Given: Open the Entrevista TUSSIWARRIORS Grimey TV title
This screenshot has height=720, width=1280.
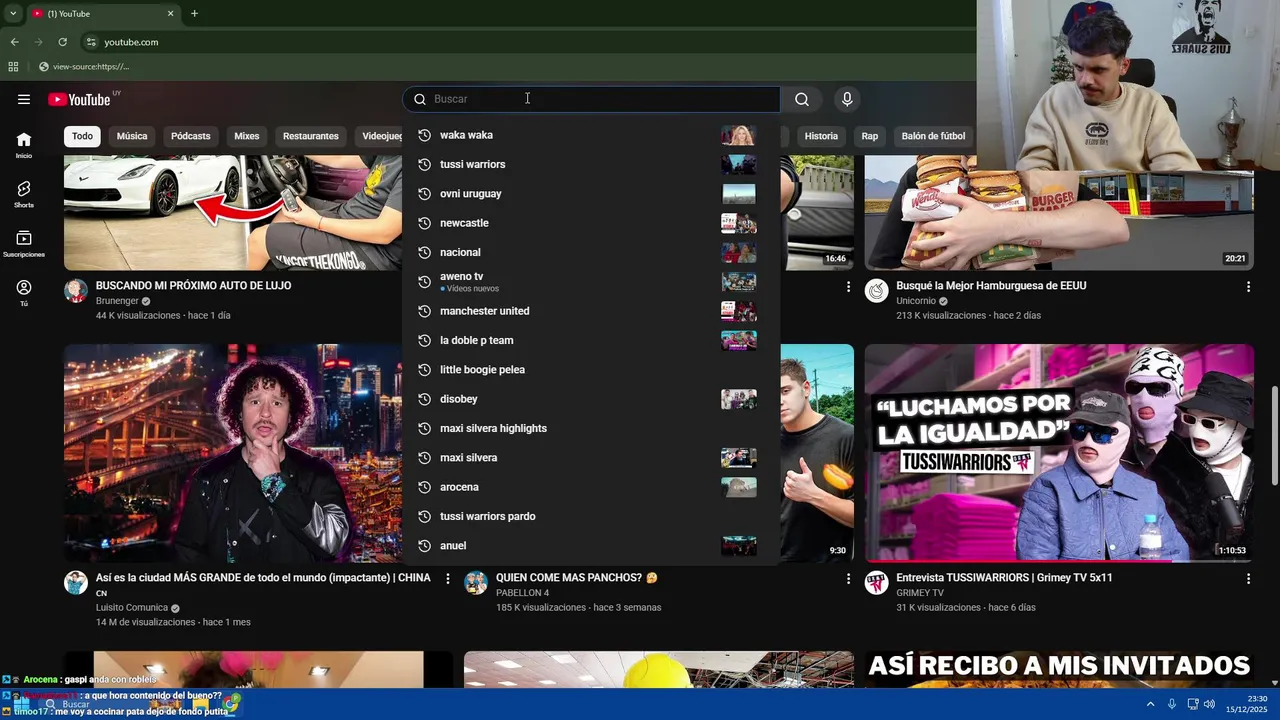Looking at the screenshot, I should coord(1004,578).
